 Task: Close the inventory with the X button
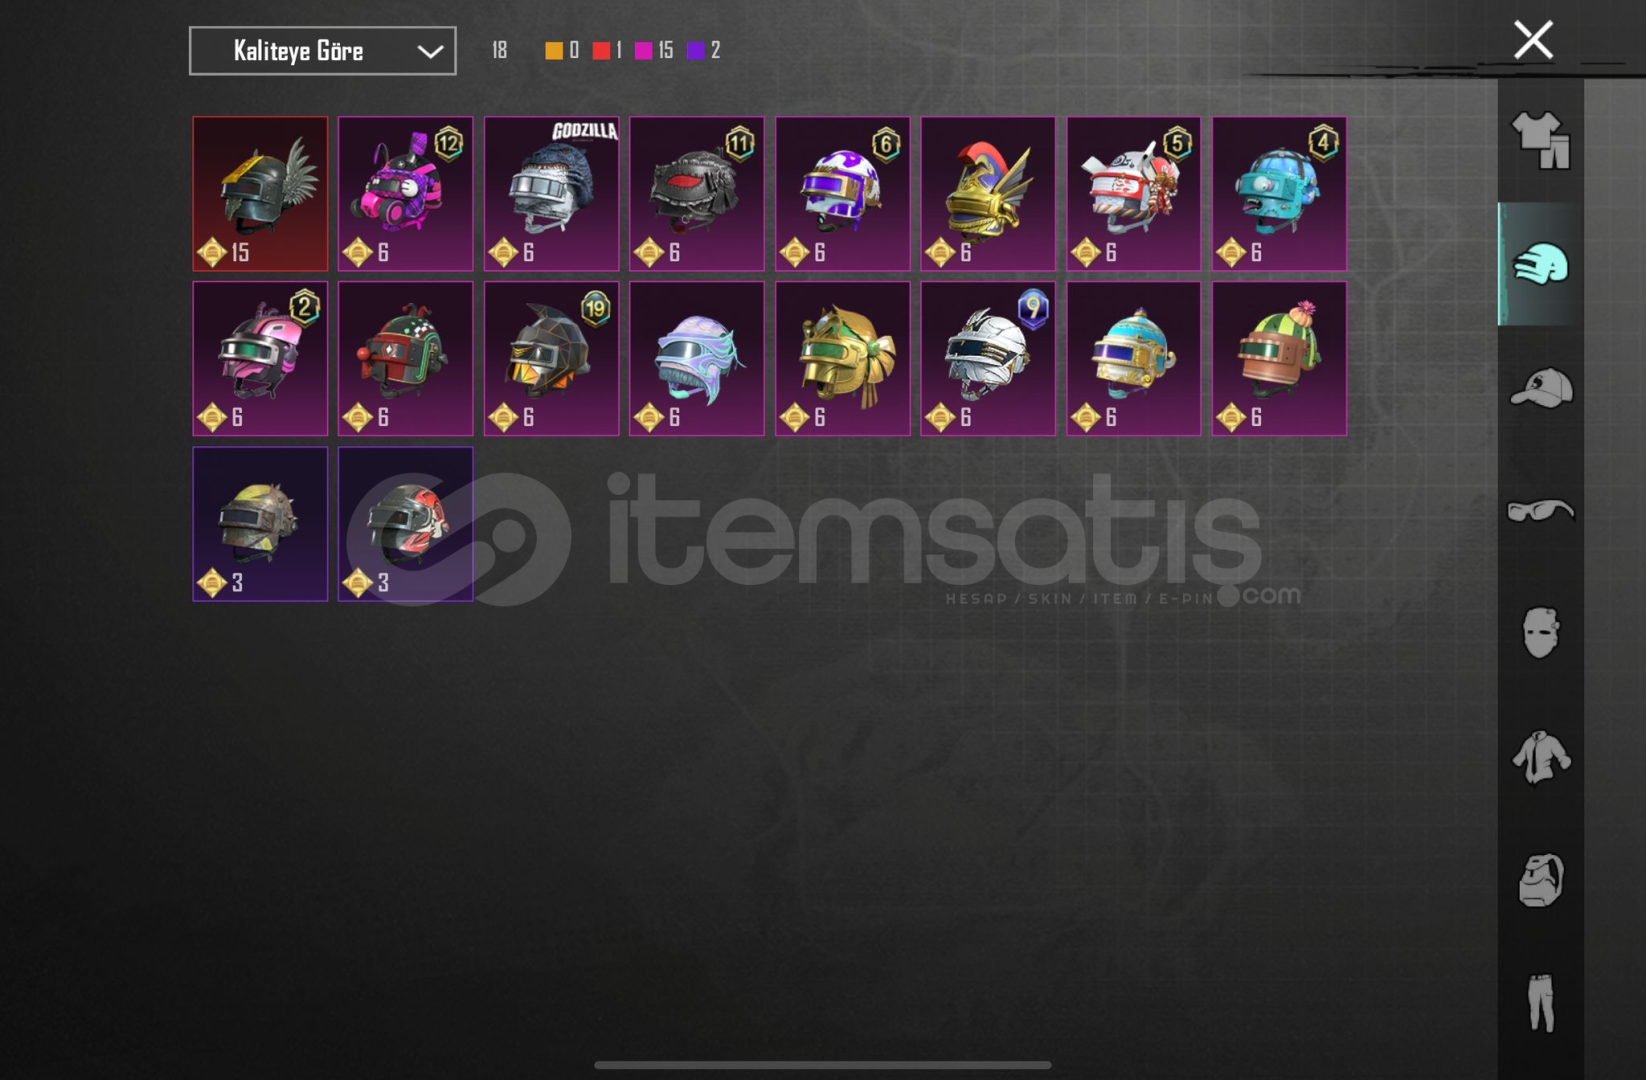[x=1533, y=40]
